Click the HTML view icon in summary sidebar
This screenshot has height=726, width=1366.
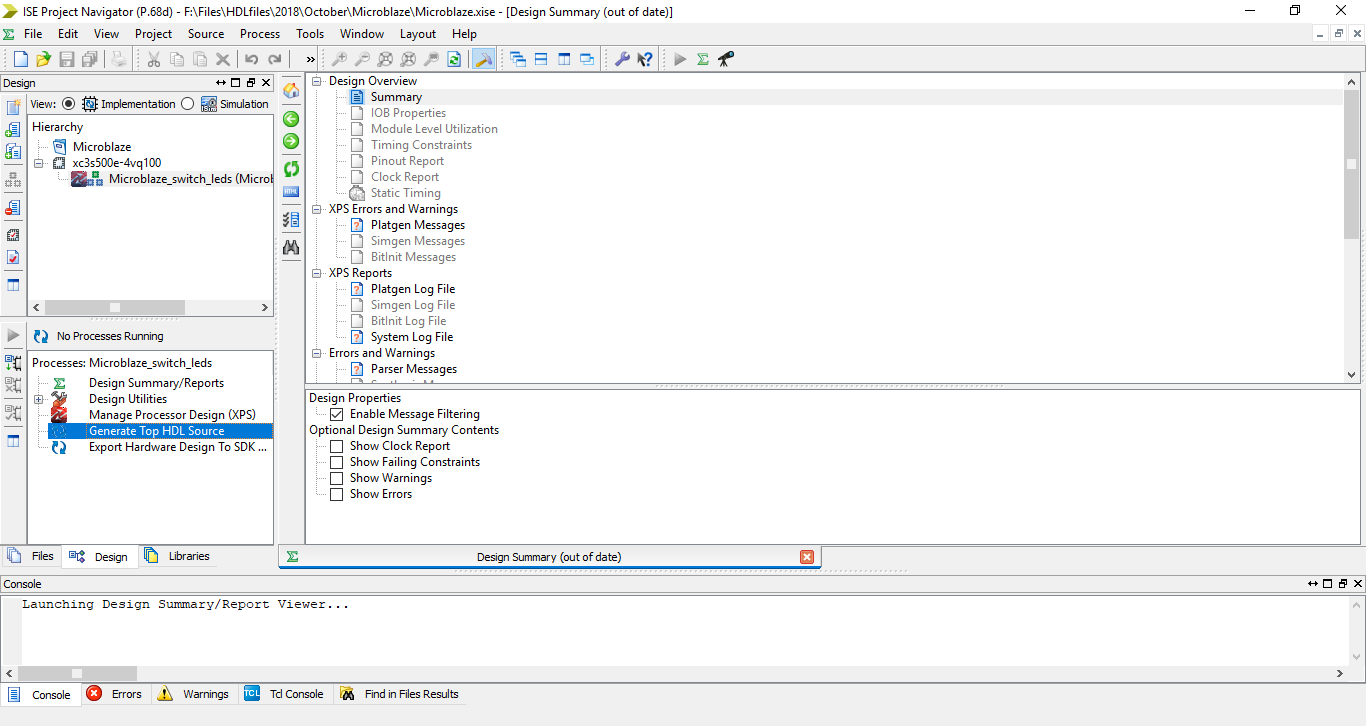point(291,191)
